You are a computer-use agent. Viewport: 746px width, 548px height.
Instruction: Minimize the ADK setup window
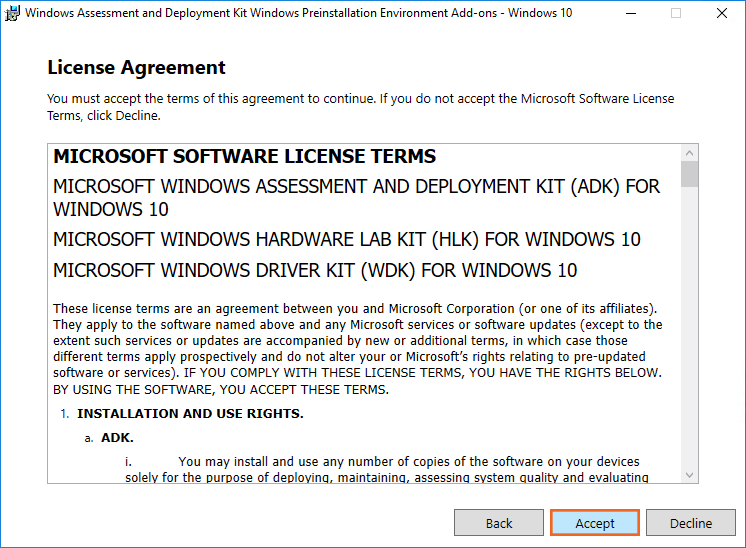pyautogui.click(x=630, y=14)
